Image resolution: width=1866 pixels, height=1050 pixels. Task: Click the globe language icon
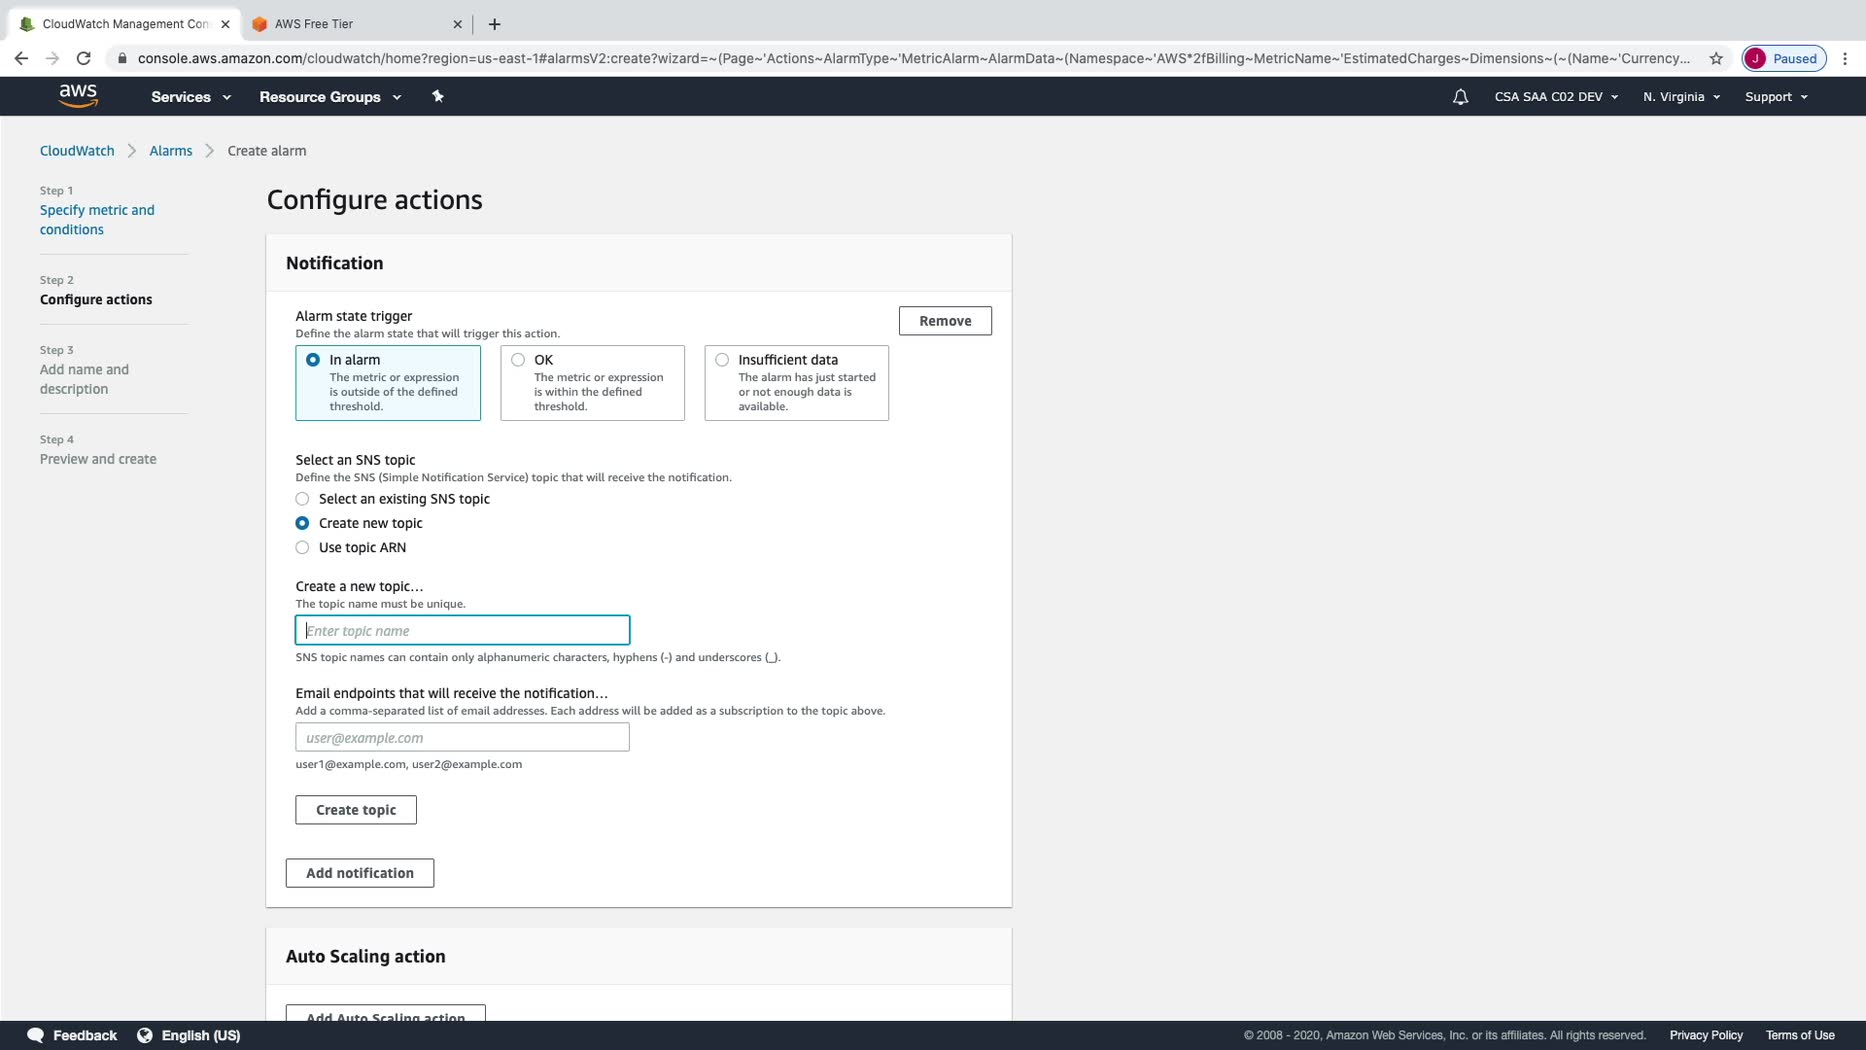(145, 1035)
